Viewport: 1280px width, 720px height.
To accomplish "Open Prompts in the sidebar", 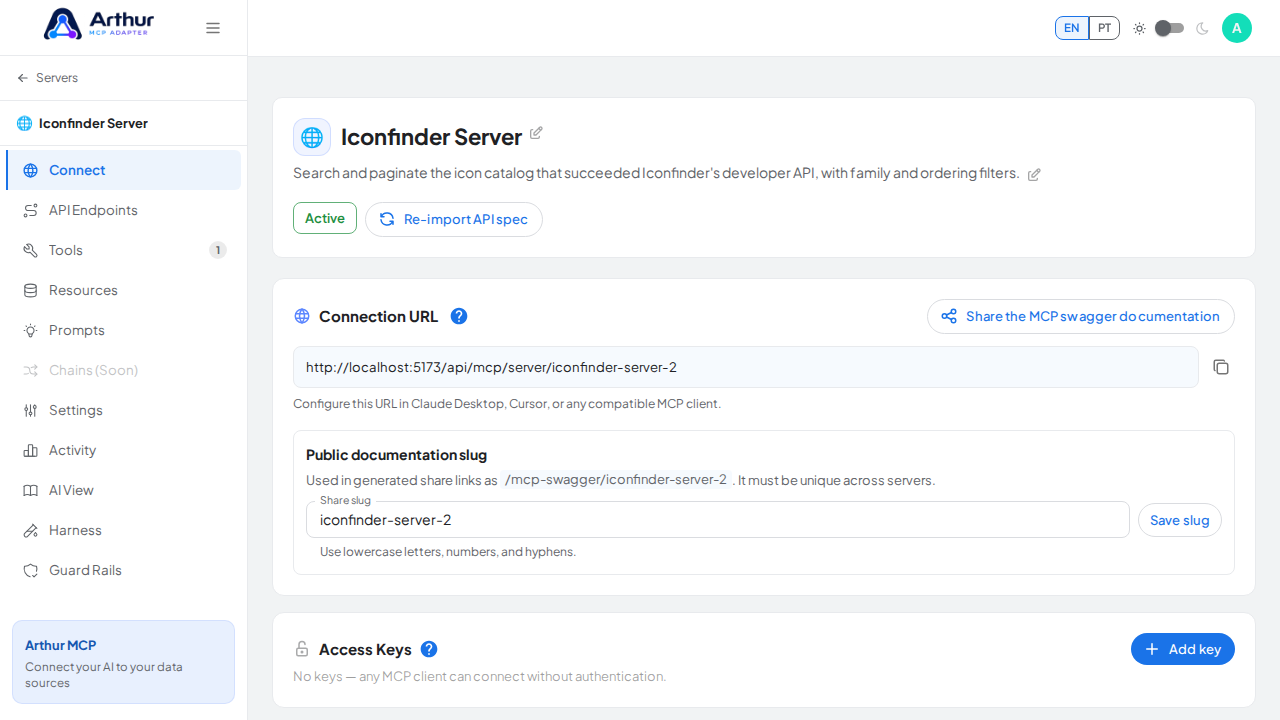I will click(123, 330).
